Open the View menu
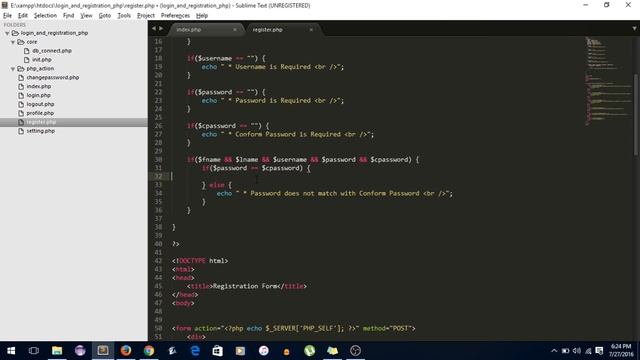Screen dimensions: 640x360 tap(86, 16)
